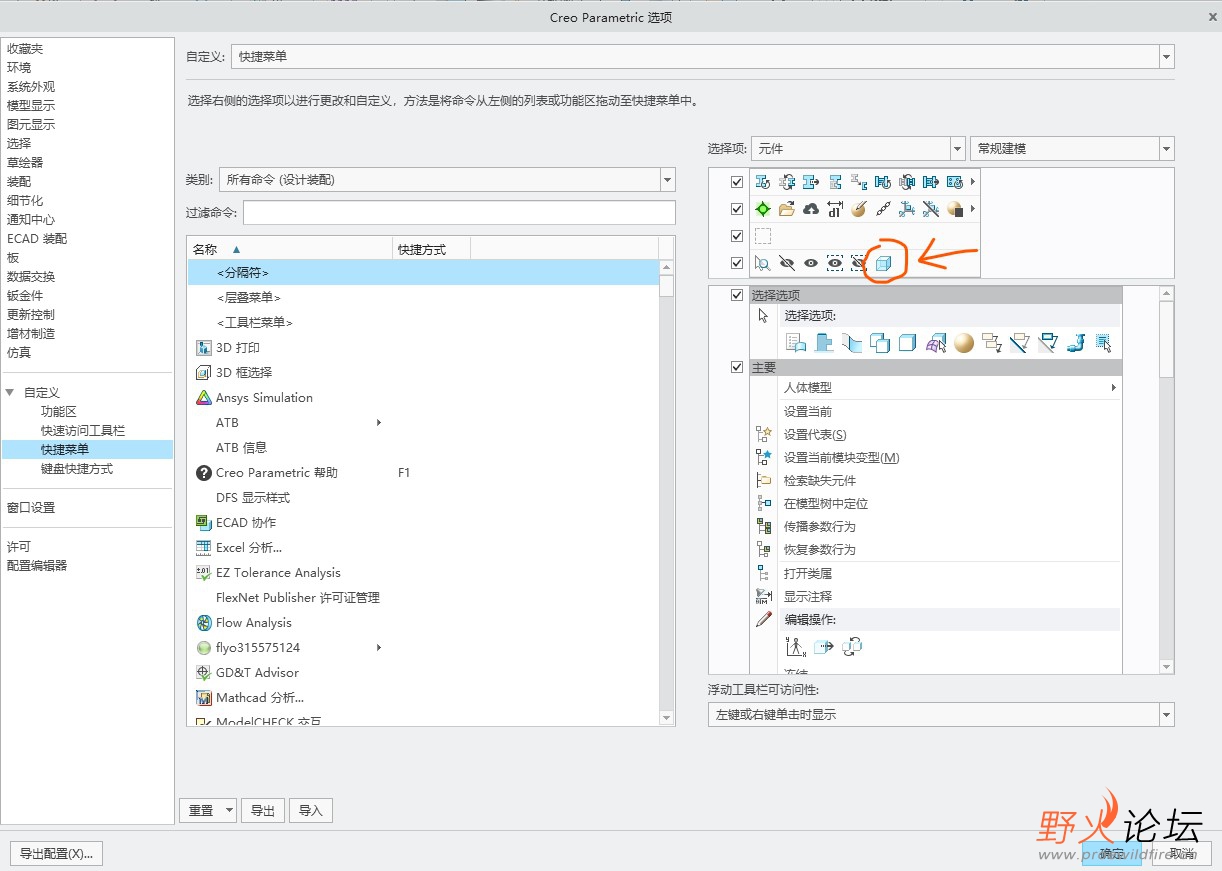Open the 选择项 元件 dropdown

point(957,148)
